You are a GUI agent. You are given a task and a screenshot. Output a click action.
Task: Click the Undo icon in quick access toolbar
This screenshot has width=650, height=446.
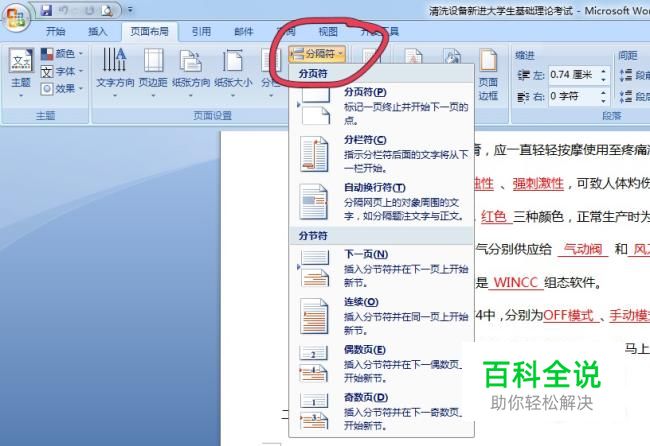(64, 11)
